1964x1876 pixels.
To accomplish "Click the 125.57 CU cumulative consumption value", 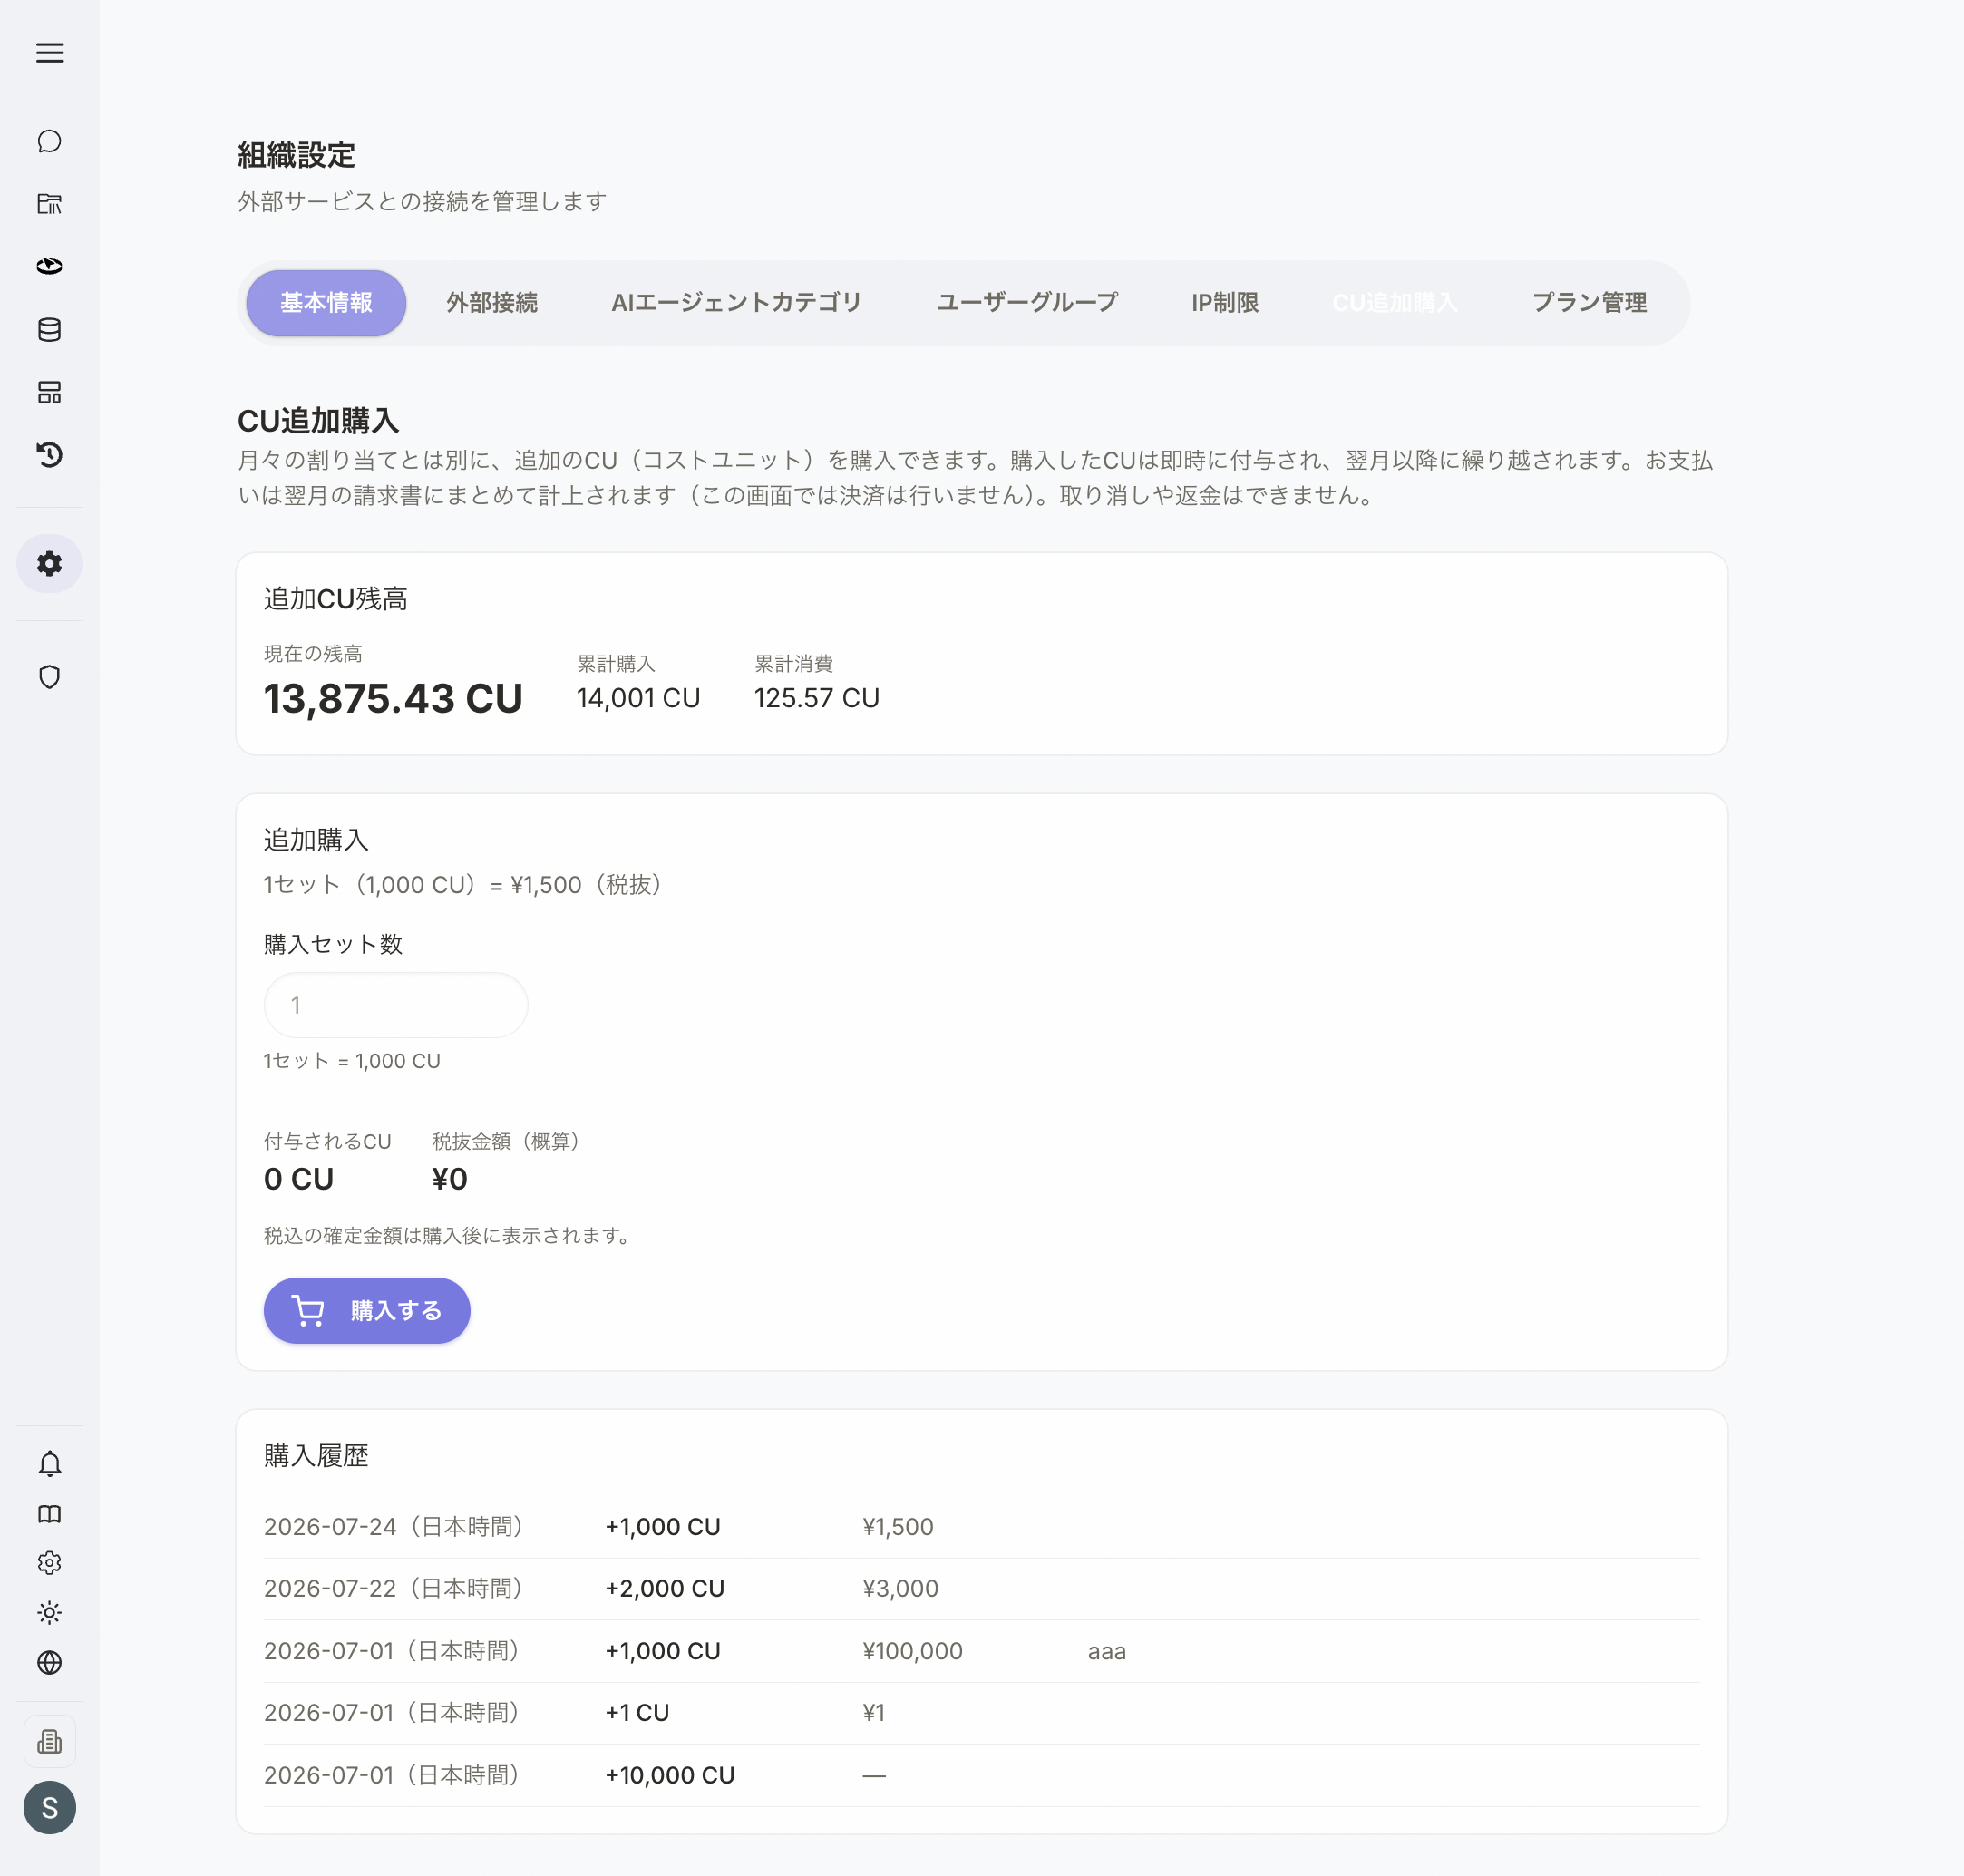I will point(817,698).
